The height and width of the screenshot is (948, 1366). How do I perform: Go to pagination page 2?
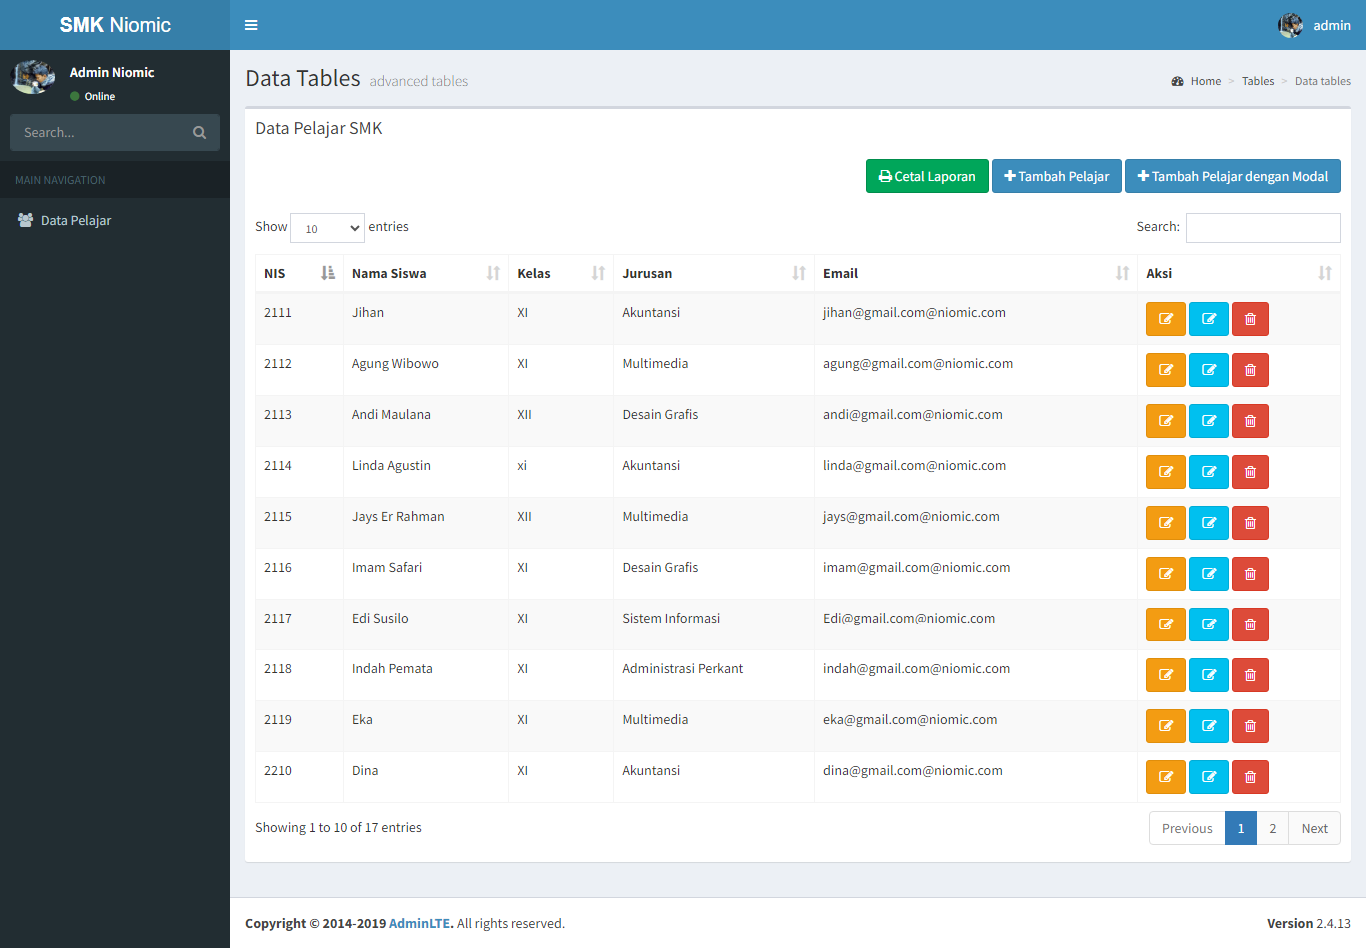(1272, 828)
